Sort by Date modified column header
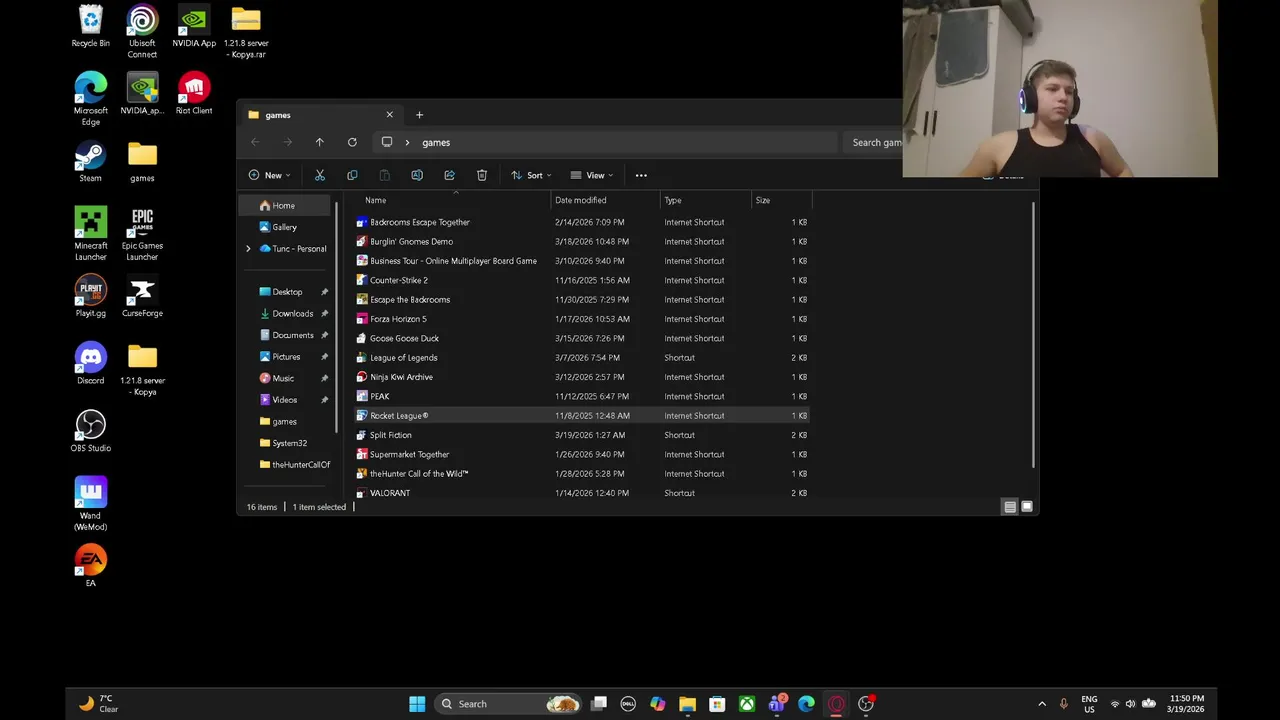1280x720 pixels. (x=605, y=200)
